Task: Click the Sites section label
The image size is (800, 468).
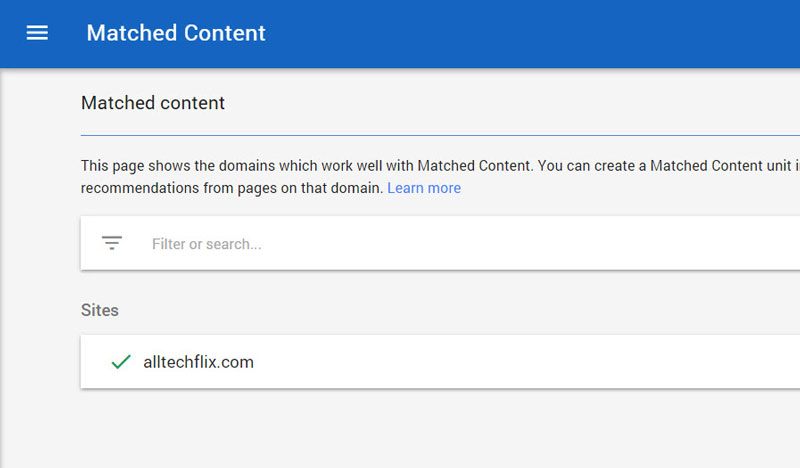Action: (x=99, y=310)
